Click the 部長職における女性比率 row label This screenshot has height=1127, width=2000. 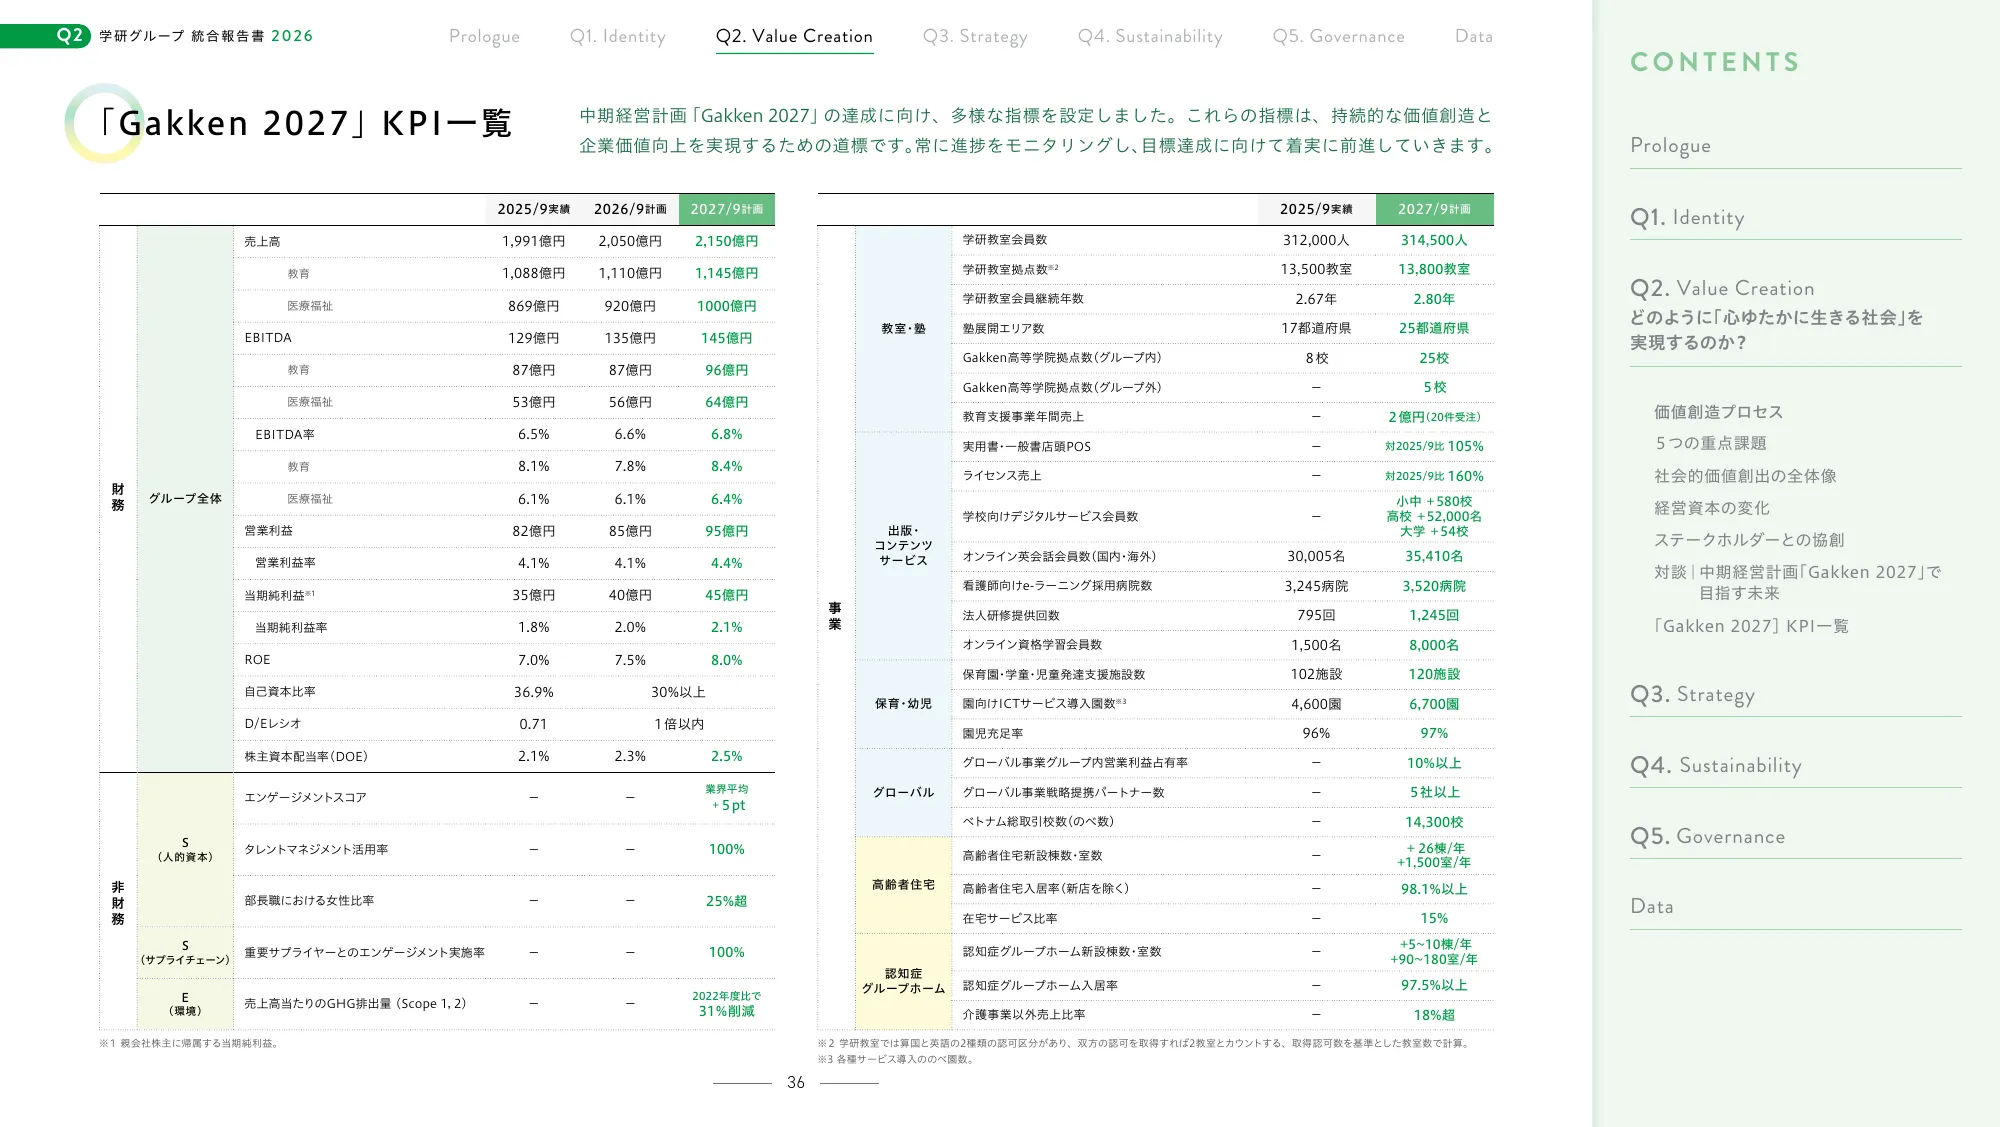point(309,901)
